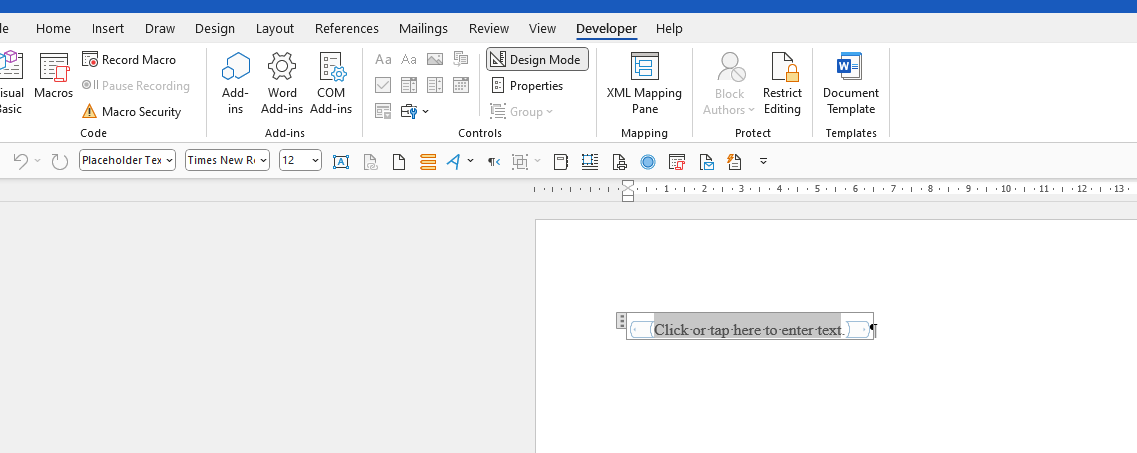Customize Quick Access Toolbar dropdown
This screenshot has width=1137, height=453.
click(x=763, y=161)
